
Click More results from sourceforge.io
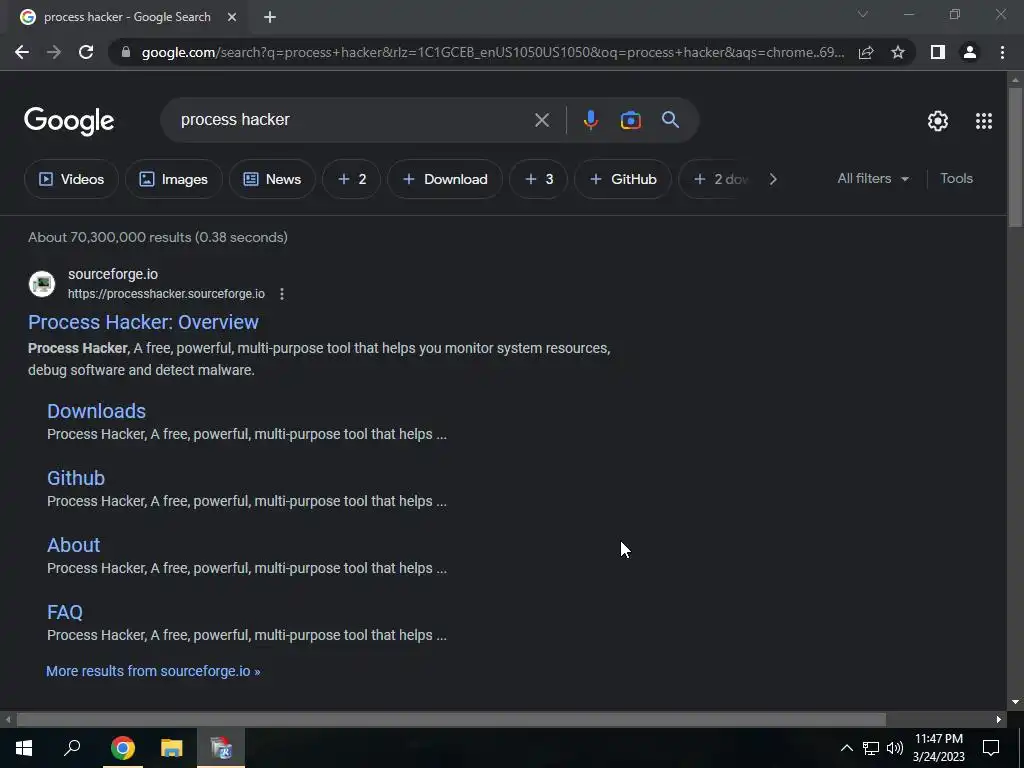(153, 671)
